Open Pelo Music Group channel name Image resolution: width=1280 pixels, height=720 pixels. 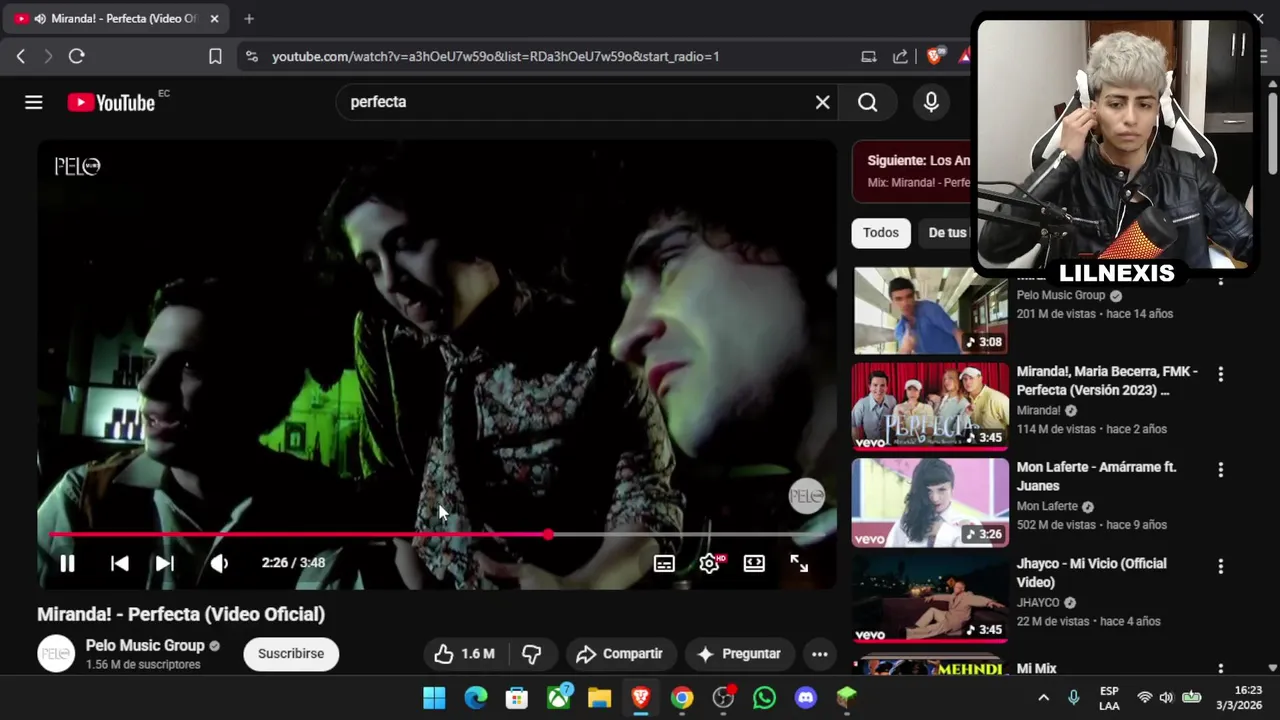point(145,646)
